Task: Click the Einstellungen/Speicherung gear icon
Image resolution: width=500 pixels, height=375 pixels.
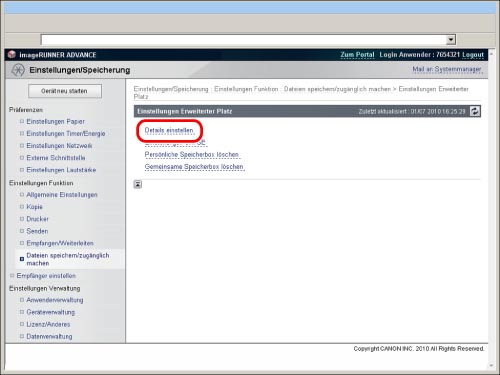Action: coord(18,70)
